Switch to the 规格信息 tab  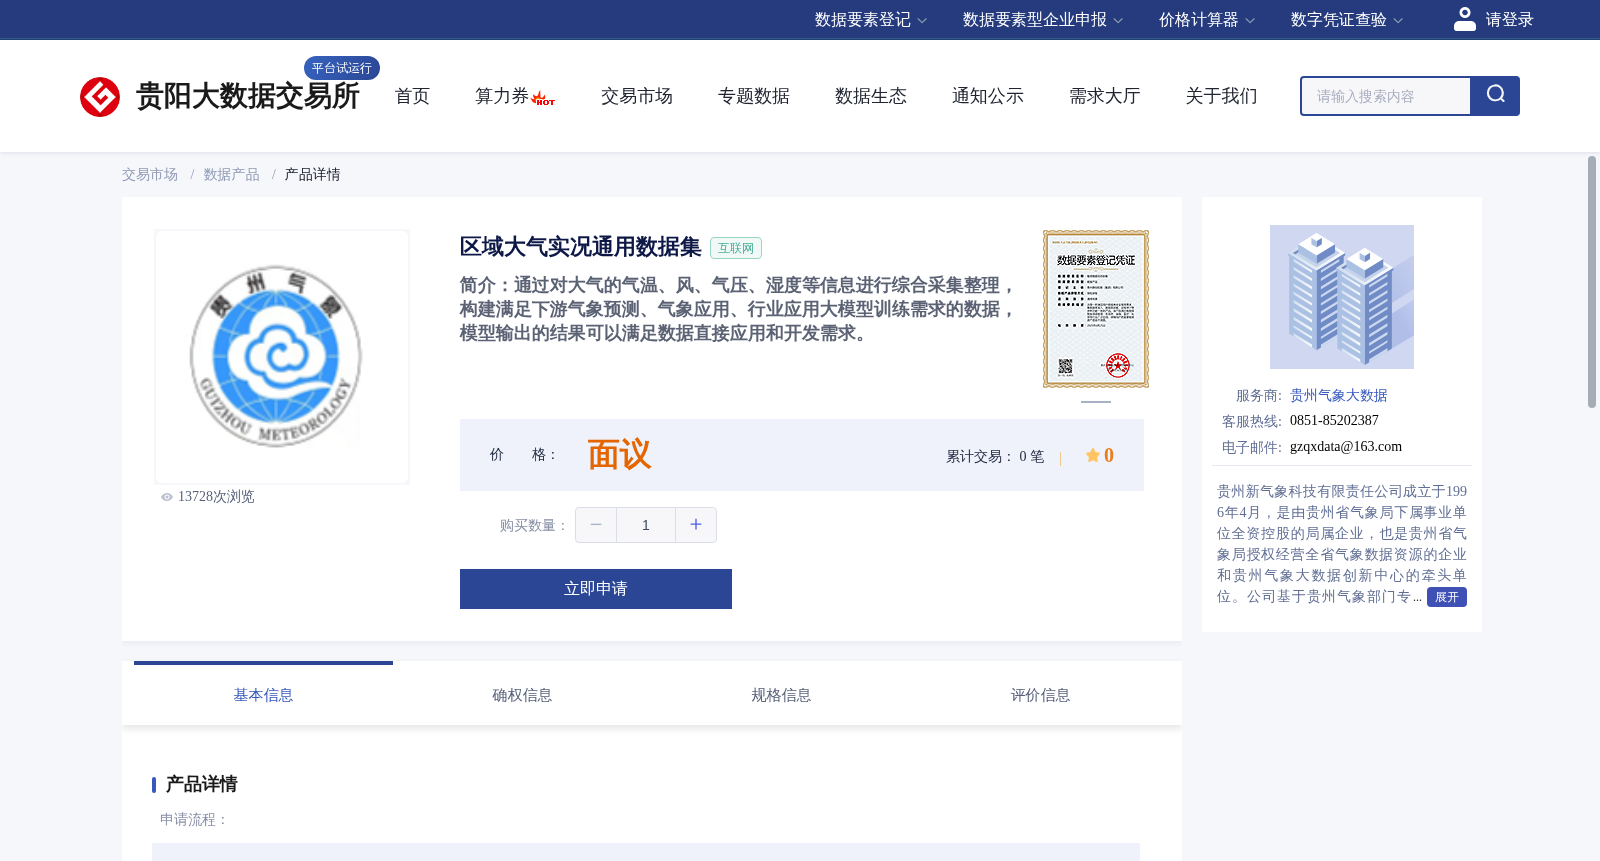click(781, 695)
